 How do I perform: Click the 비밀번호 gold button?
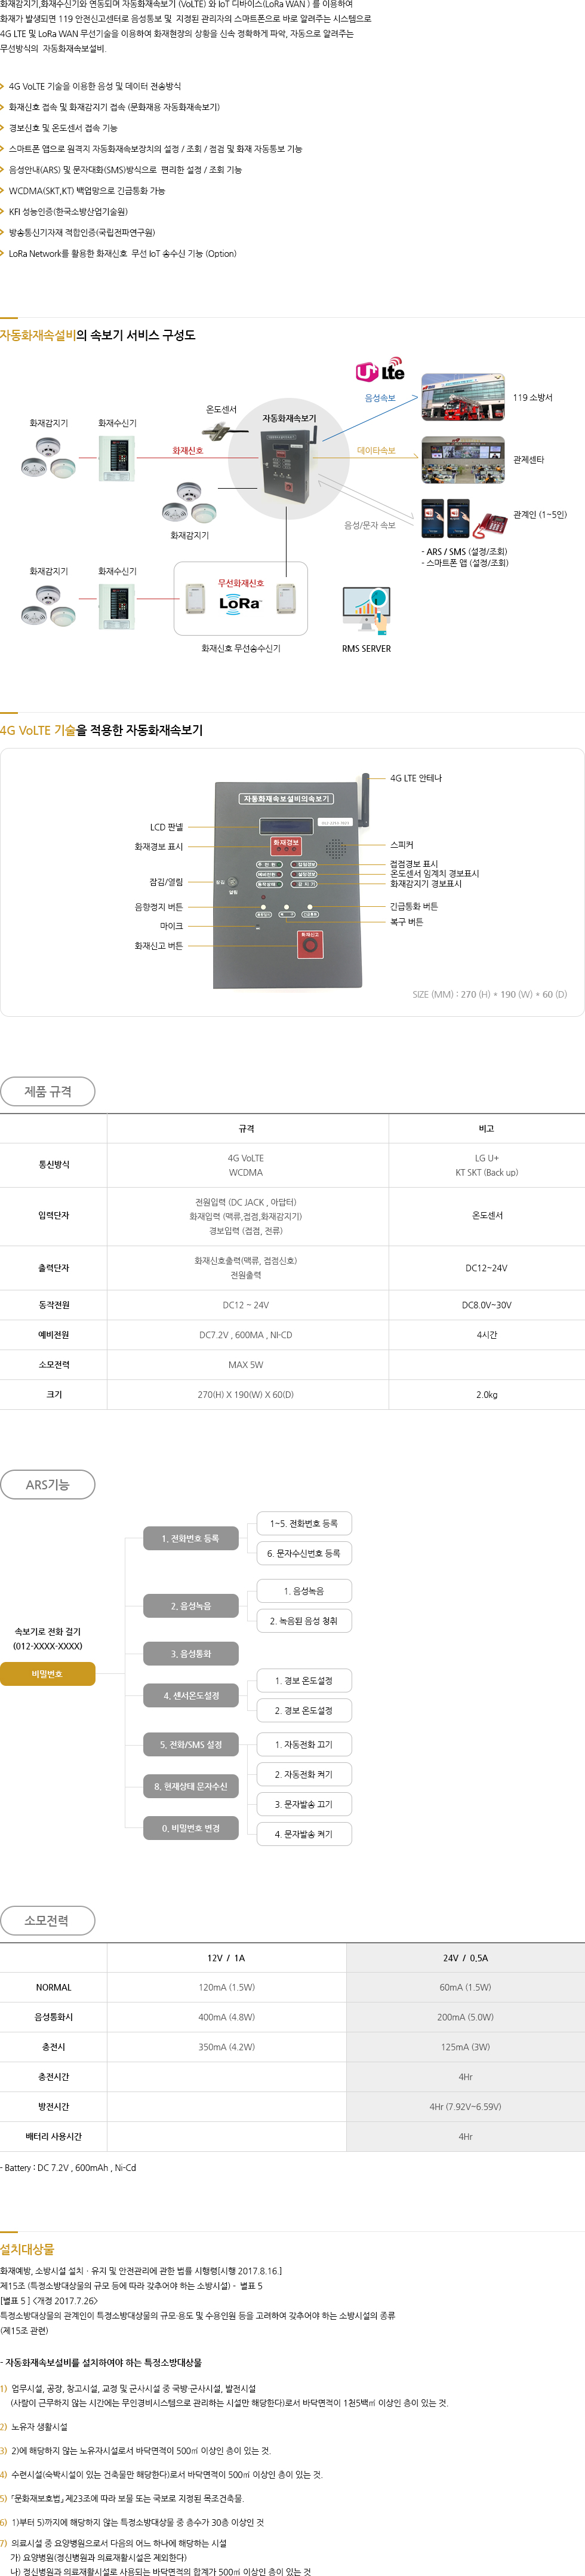point(47,1673)
